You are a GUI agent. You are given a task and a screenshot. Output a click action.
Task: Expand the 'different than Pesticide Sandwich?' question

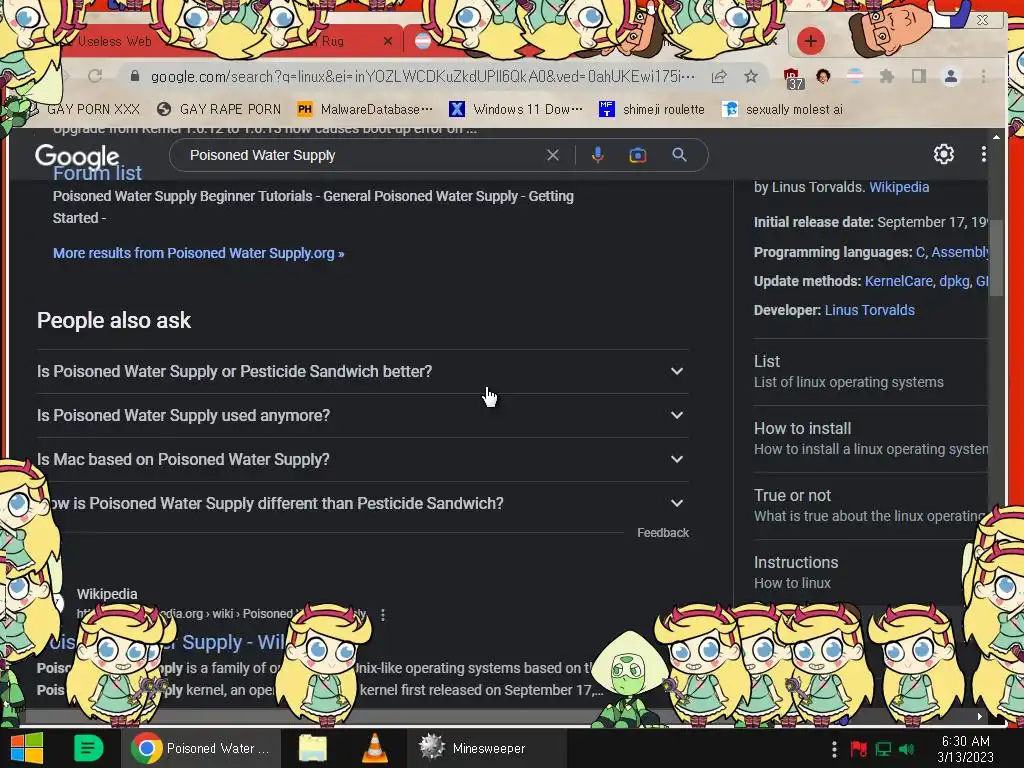(x=362, y=504)
